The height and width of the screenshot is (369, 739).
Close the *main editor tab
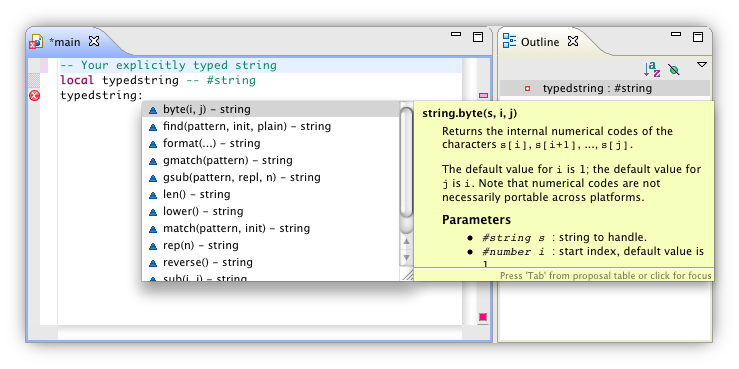(x=94, y=41)
